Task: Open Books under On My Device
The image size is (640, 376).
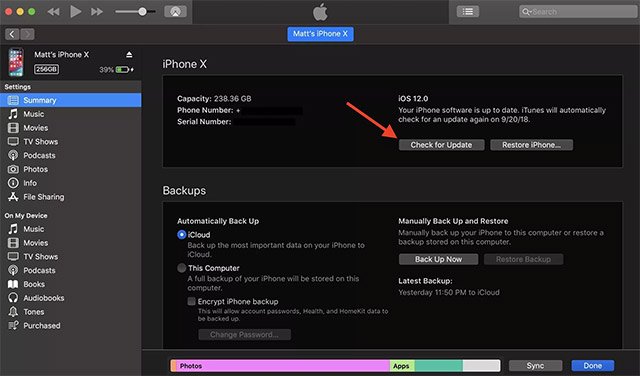Action: click(x=71, y=284)
